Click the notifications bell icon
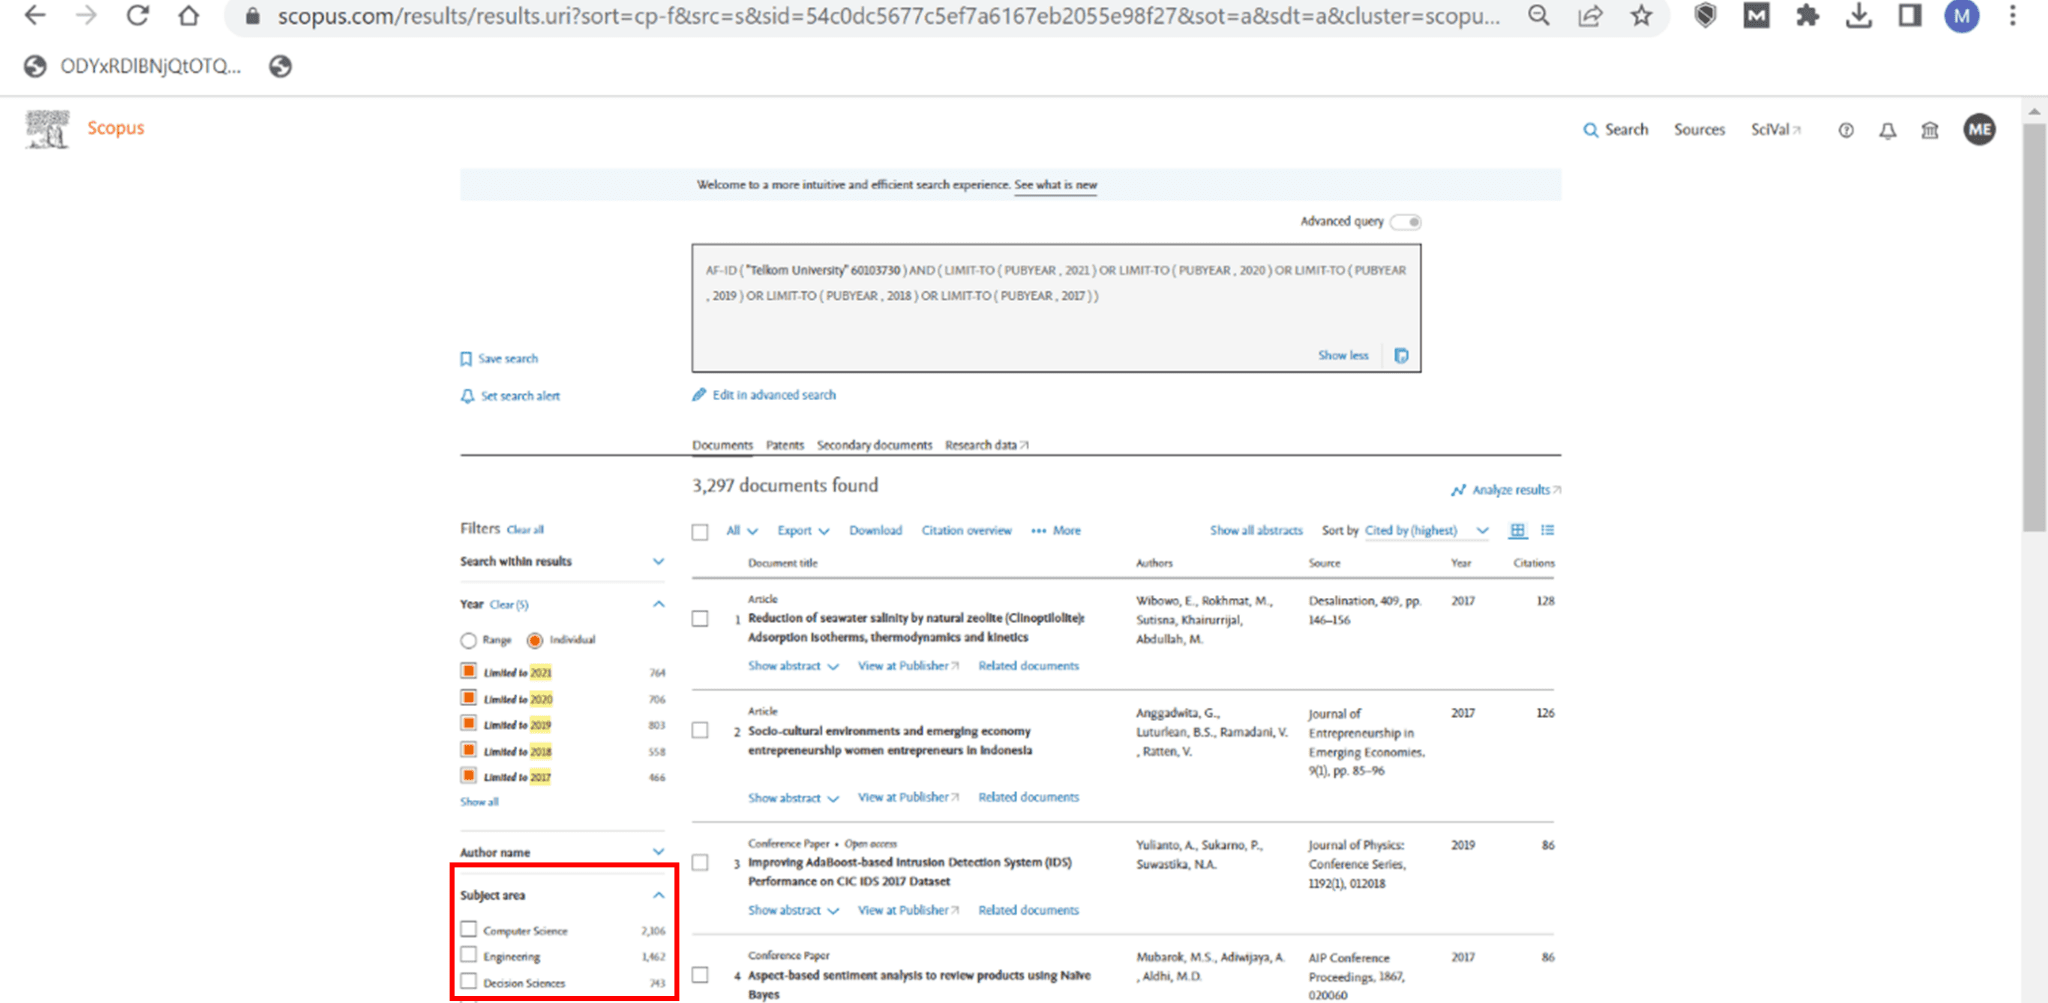This screenshot has height=1003, width=2048. tap(1887, 130)
